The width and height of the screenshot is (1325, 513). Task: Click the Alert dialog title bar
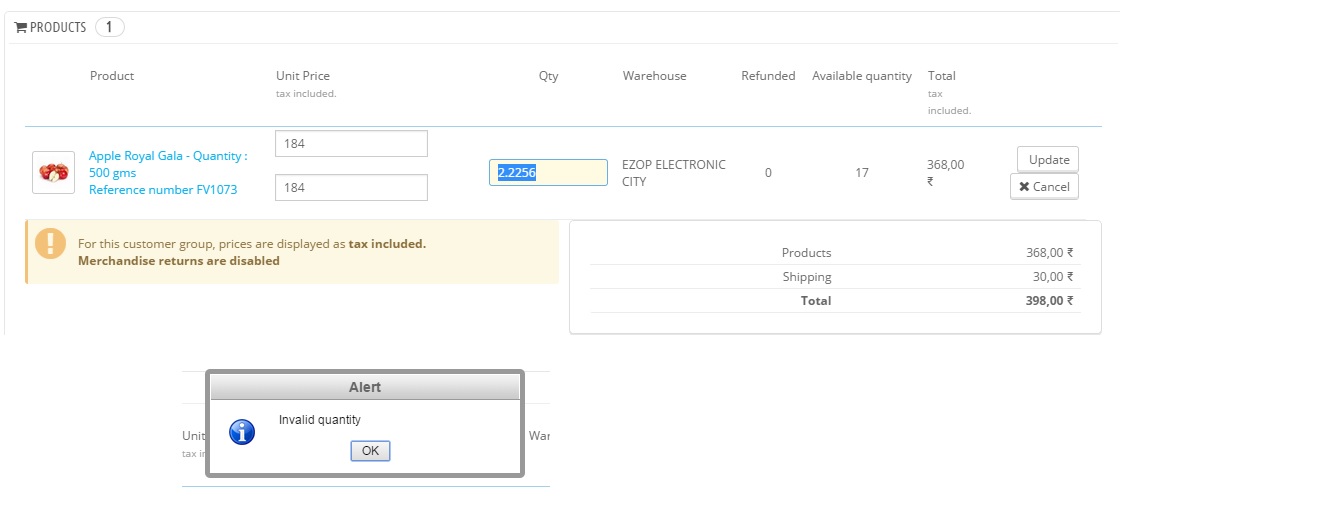tap(364, 387)
